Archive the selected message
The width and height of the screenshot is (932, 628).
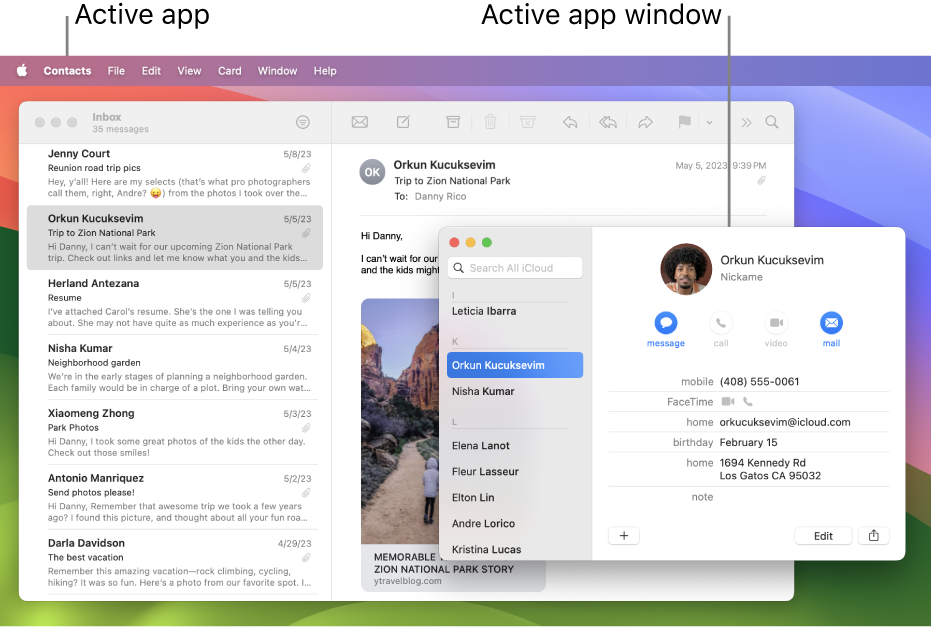click(x=453, y=121)
